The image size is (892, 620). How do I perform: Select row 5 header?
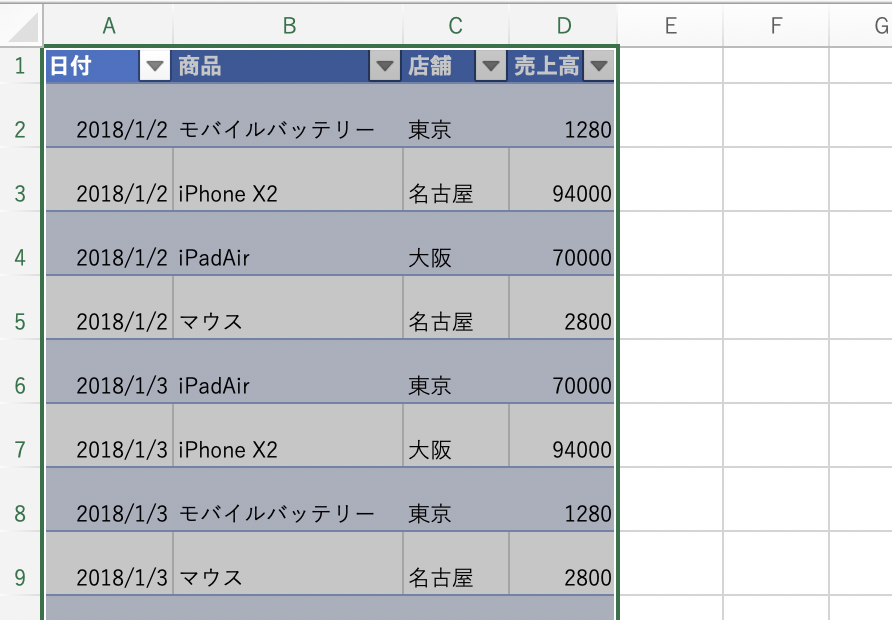click(20, 322)
